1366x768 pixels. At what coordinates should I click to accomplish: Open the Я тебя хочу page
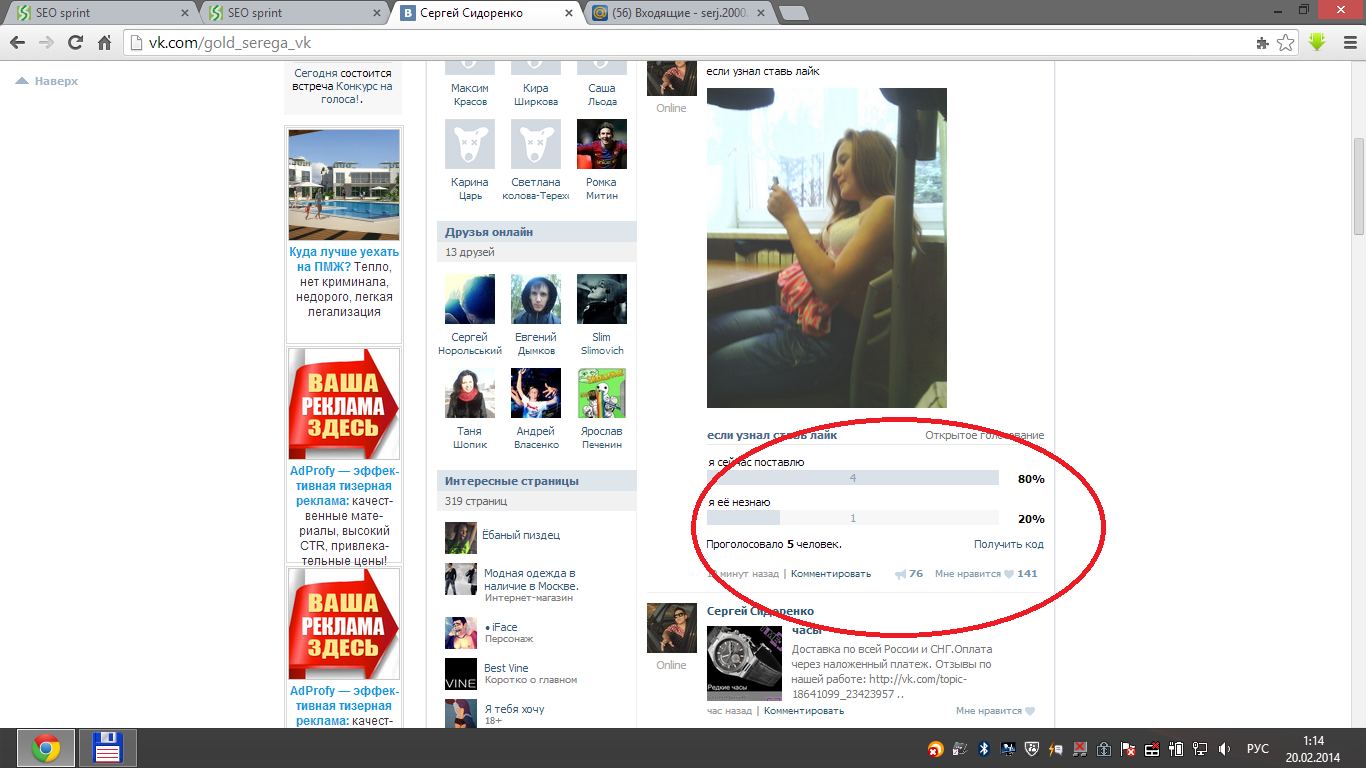514,709
